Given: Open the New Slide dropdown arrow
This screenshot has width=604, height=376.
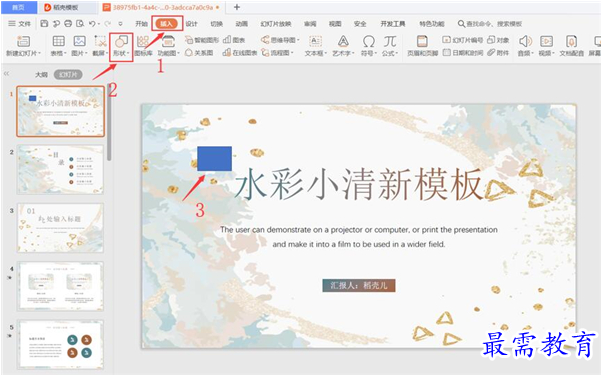Looking at the screenshot, I should click(x=40, y=53).
